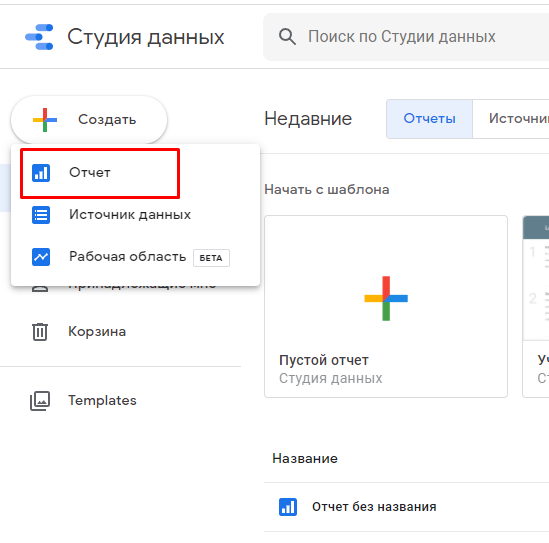The width and height of the screenshot is (549, 543).
Task: Click the Templates gallery icon
Action: 40,401
